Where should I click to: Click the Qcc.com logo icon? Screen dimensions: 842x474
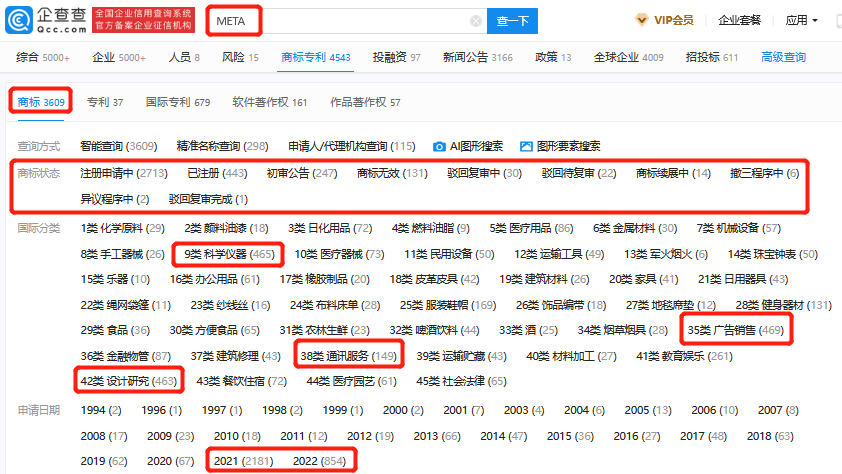19,20
